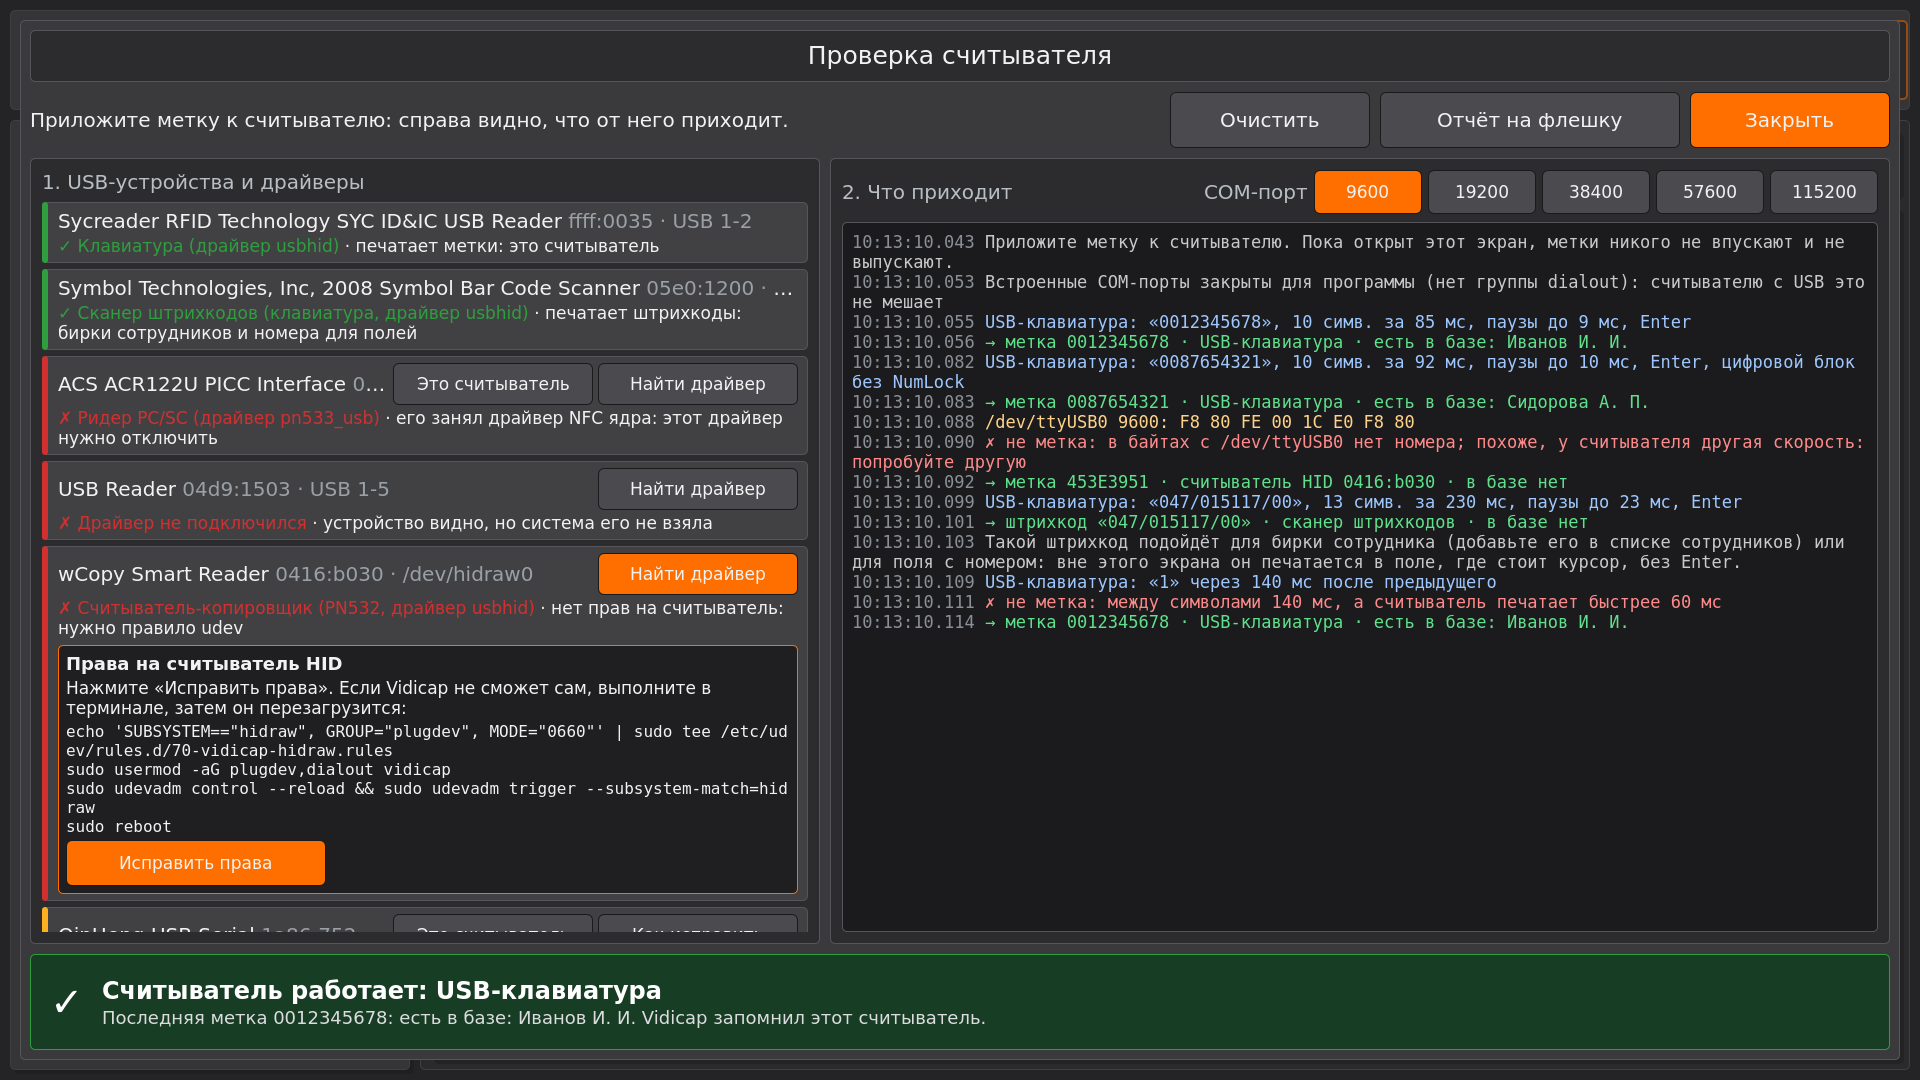1920x1080 pixels.
Task: Click the 2. Что приходит heading
Action: pyautogui.click(x=927, y=192)
